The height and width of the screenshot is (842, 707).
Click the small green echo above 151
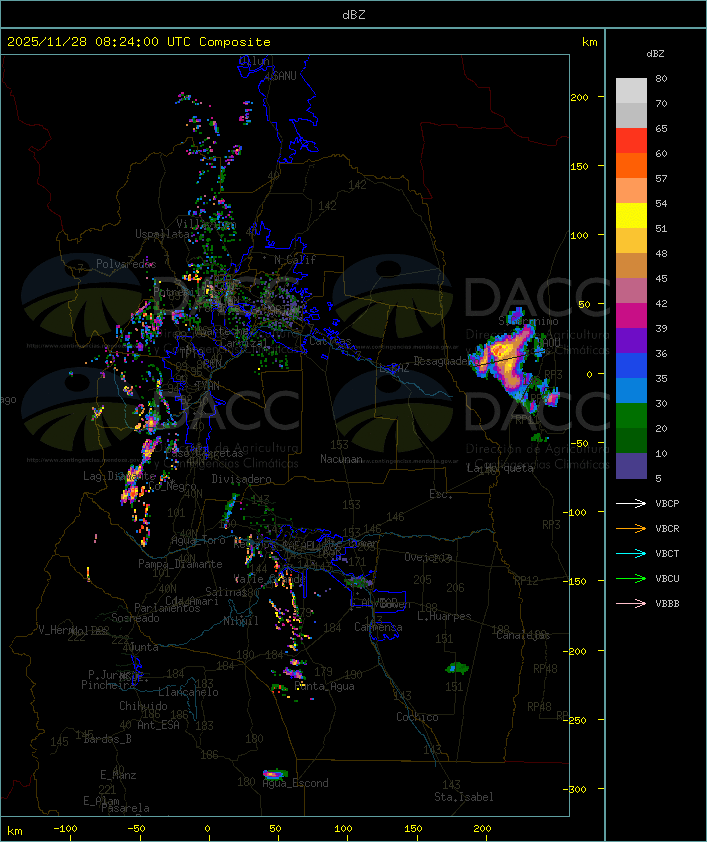coord(457,668)
